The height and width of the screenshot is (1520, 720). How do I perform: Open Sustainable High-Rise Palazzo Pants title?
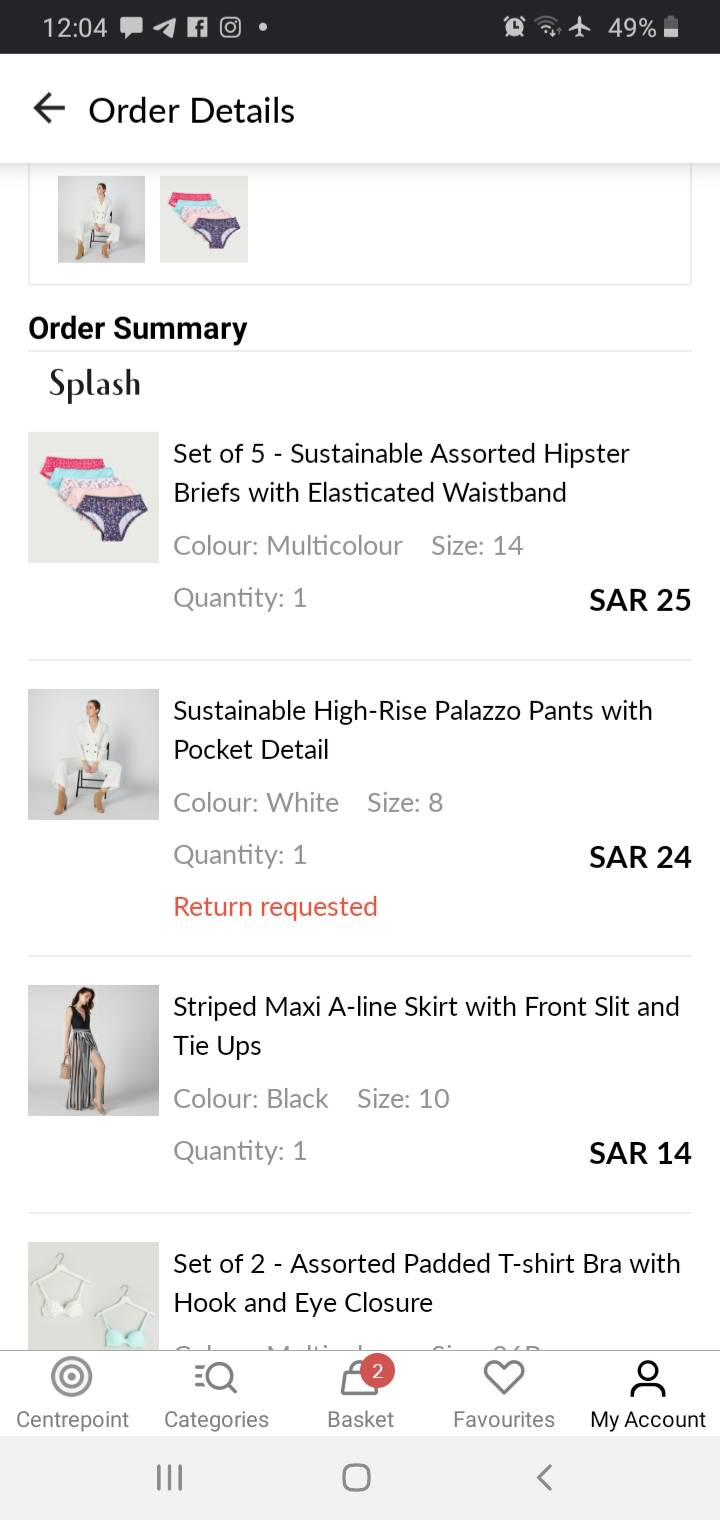(x=412, y=729)
